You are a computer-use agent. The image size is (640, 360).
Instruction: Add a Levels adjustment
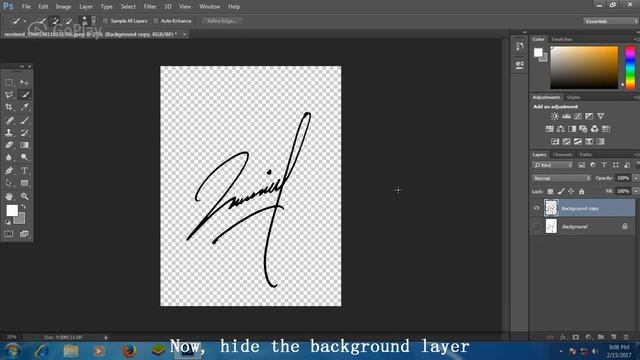[x=566, y=116]
